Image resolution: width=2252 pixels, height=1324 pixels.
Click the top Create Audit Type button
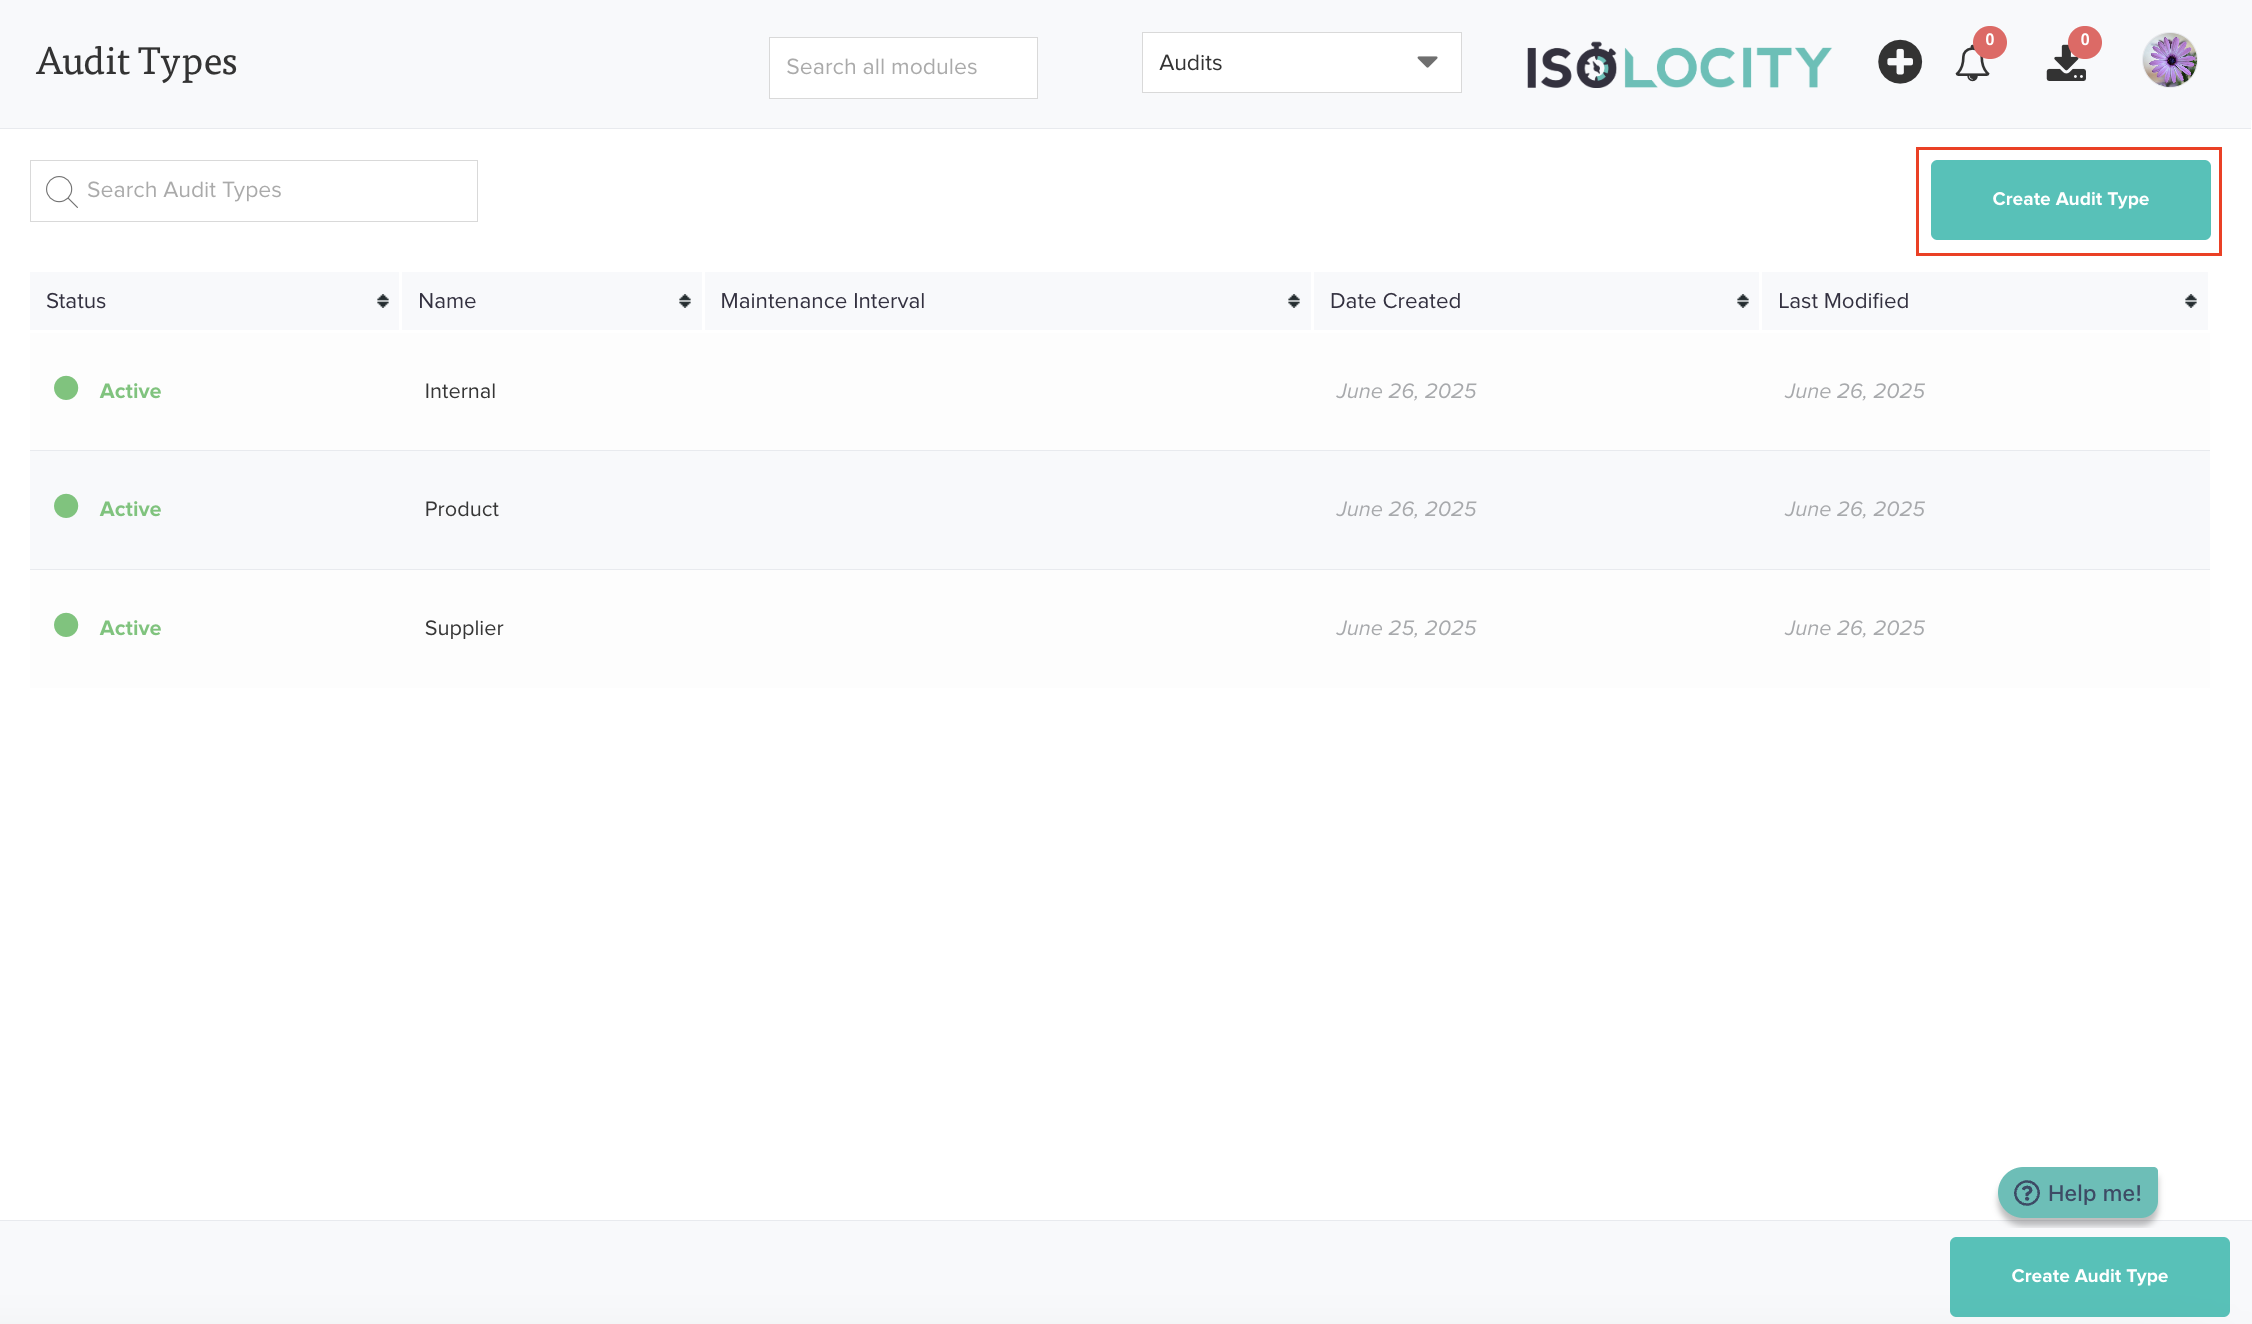coord(2070,199)
